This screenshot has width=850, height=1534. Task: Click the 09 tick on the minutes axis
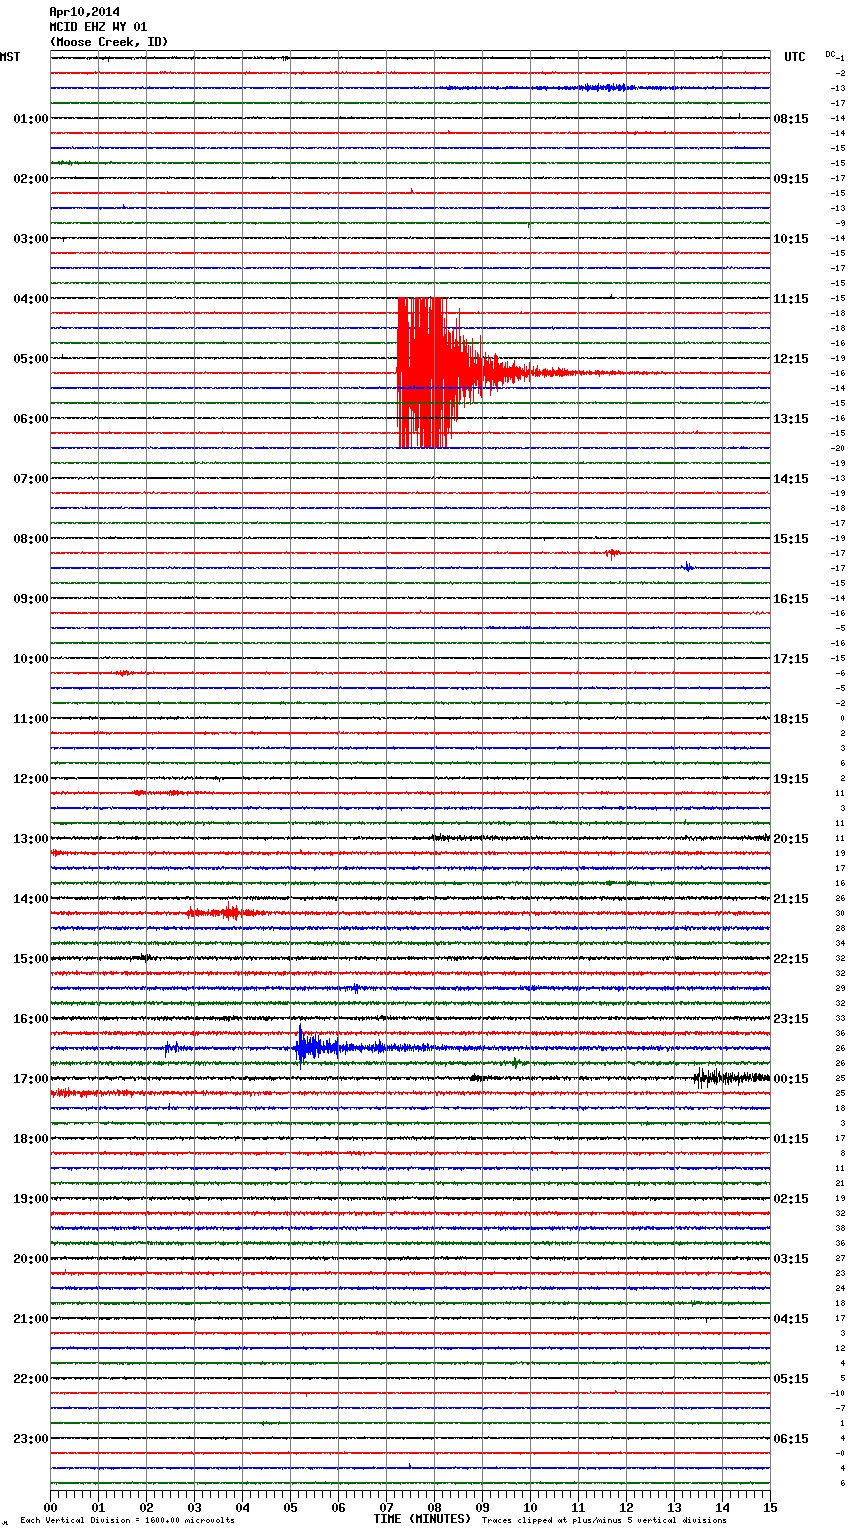[482, 1507]
